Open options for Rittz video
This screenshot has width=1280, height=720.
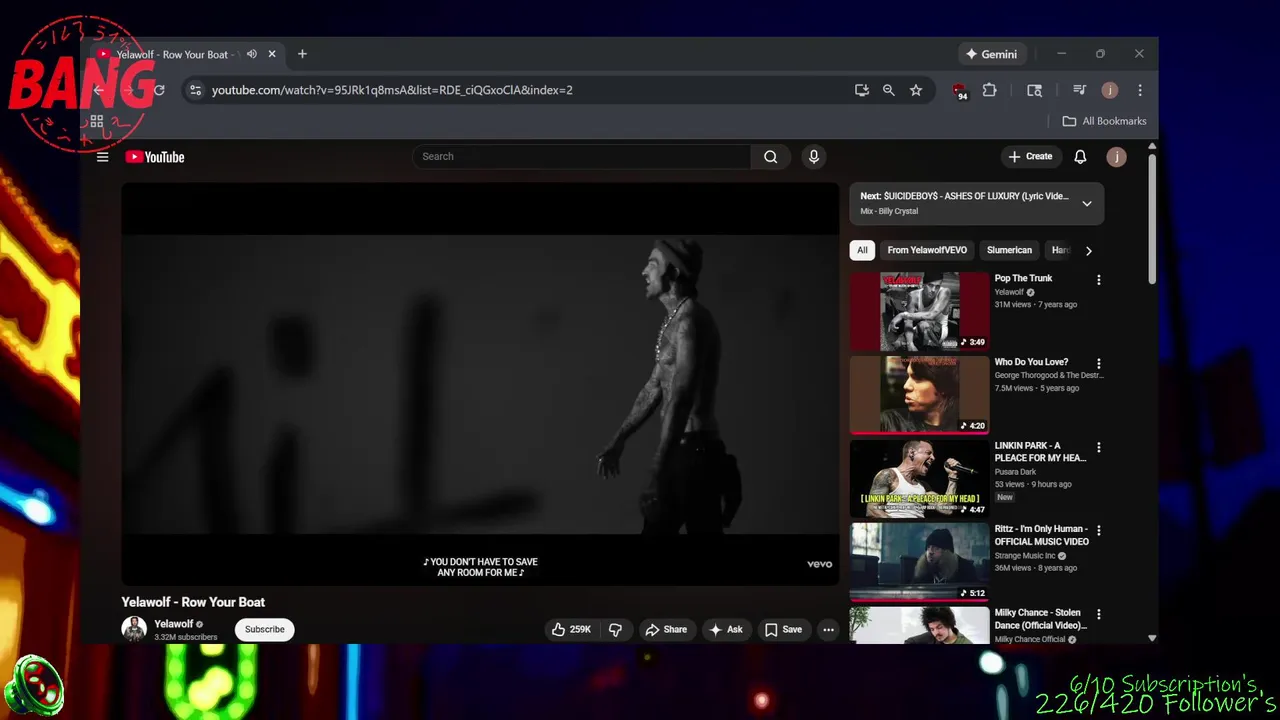(1098, 531)
